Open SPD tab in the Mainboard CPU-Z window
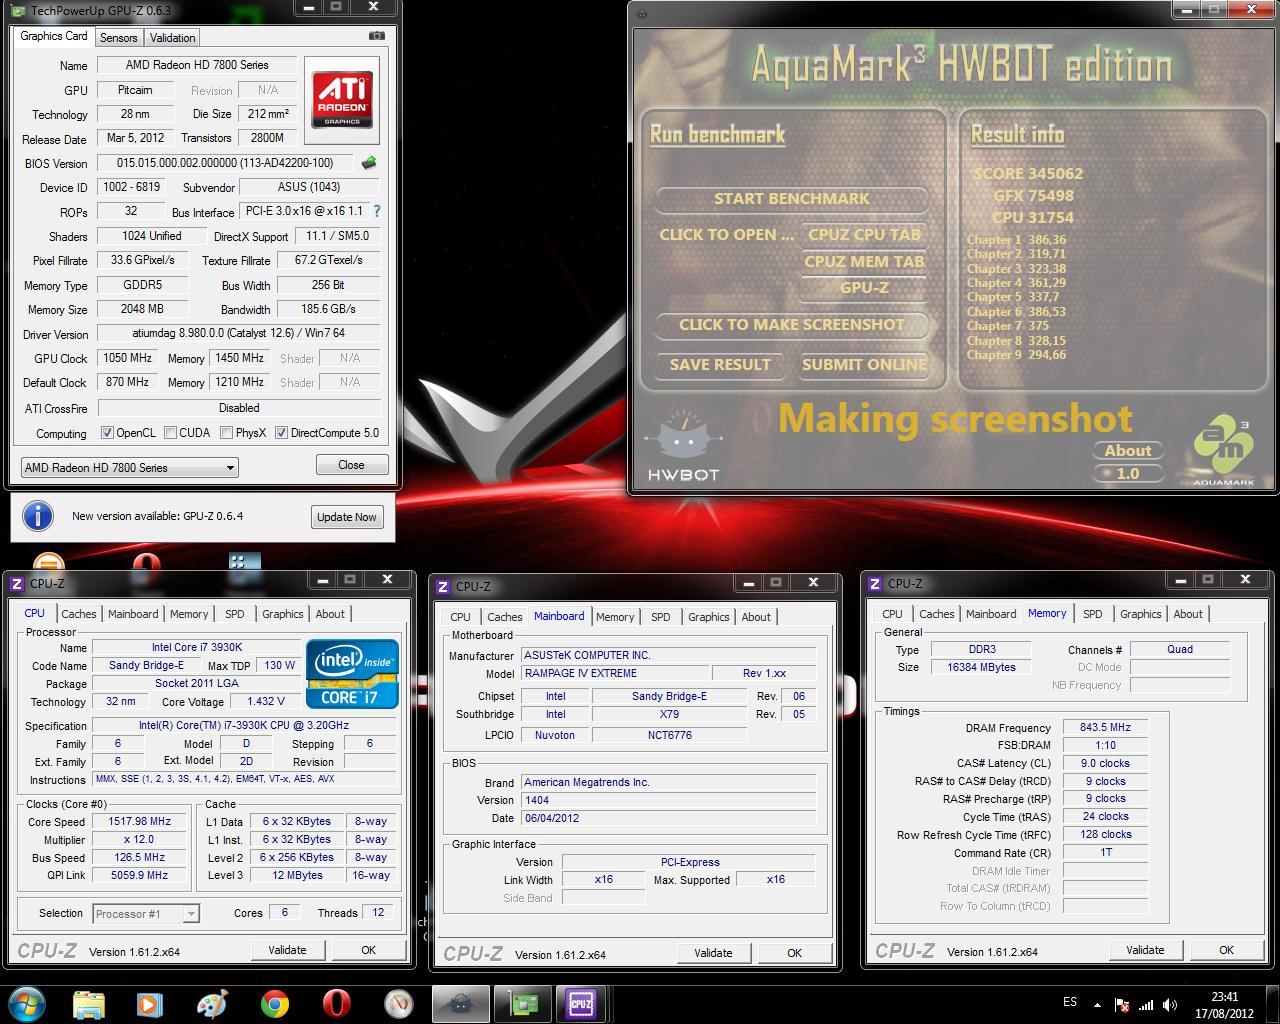 tap(661, 617)
